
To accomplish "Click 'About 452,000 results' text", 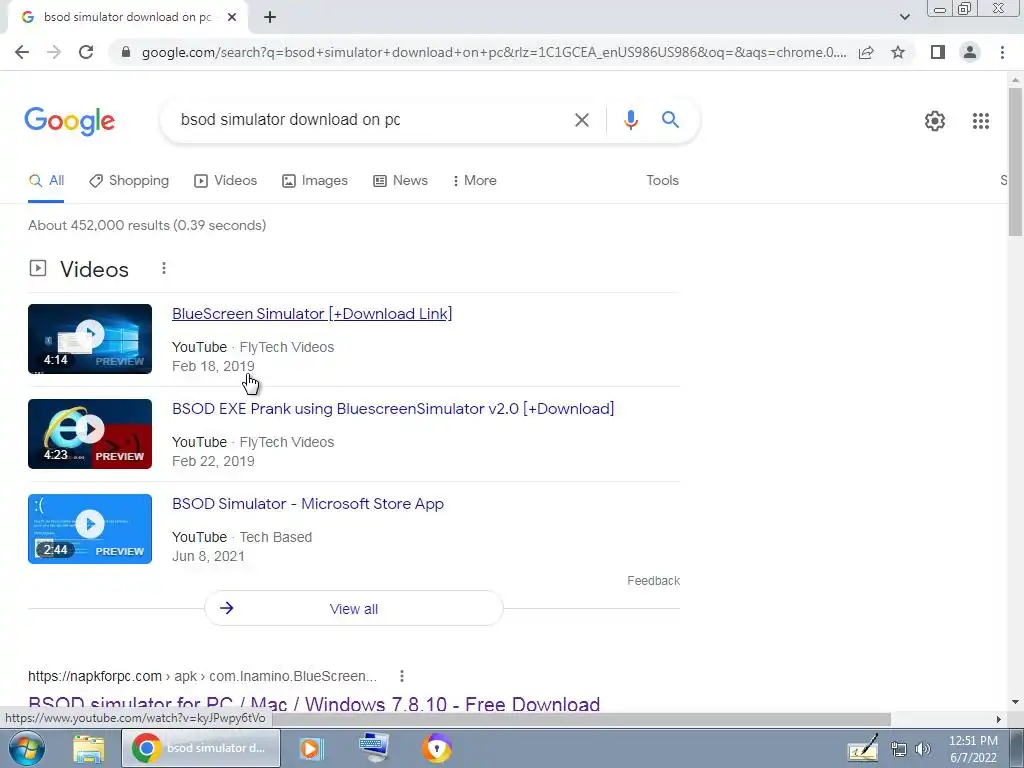I will (99, 225).
